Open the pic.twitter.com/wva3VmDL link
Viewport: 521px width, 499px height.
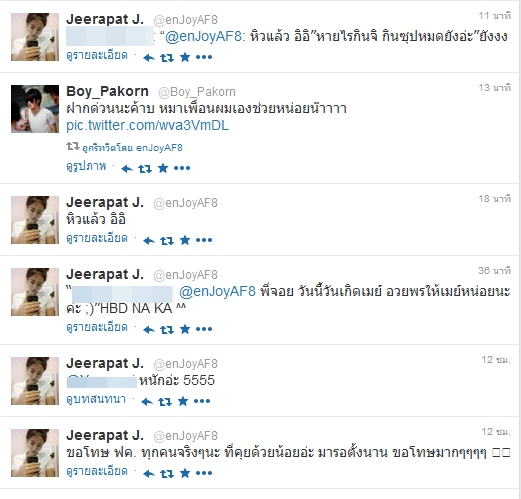pos(148,126)
